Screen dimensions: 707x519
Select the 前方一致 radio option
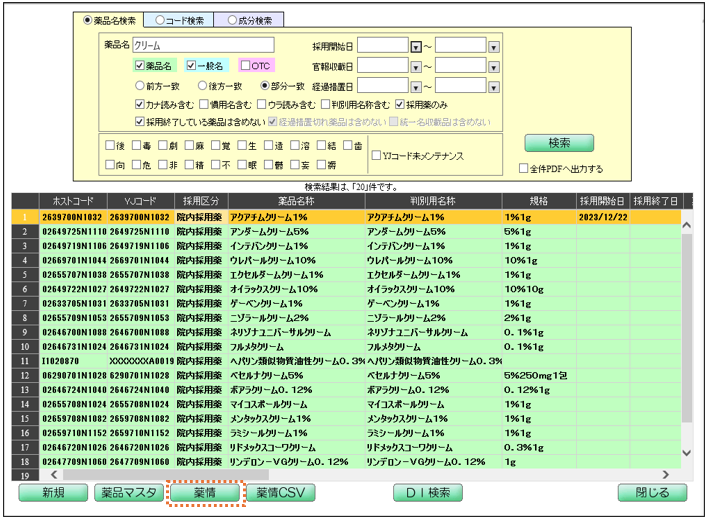pos(141,86)
